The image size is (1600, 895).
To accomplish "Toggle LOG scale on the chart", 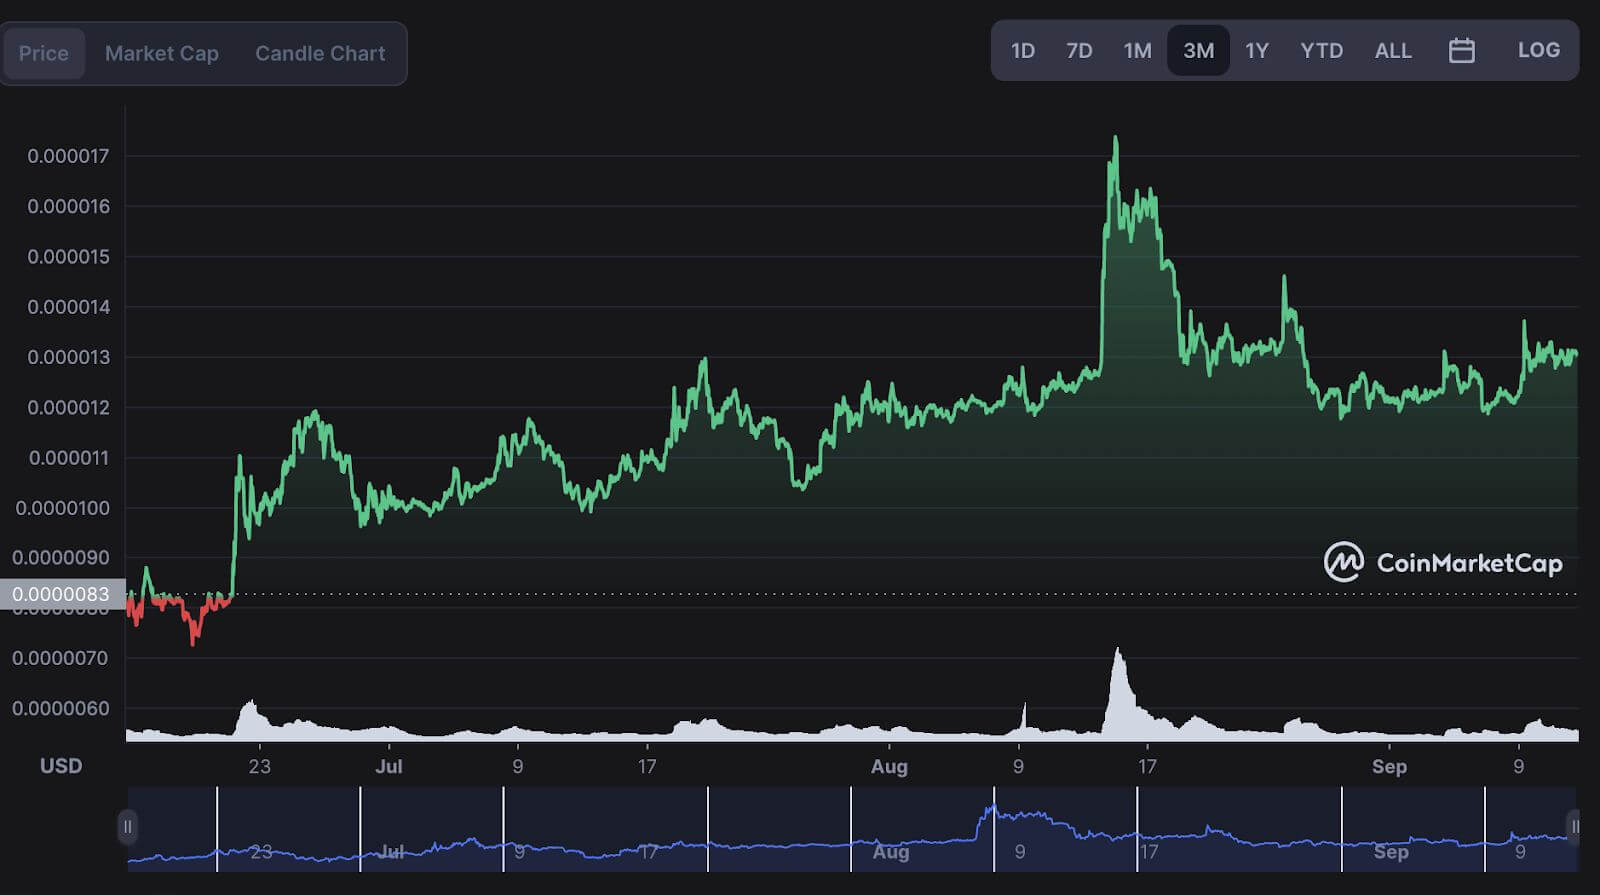I will click(x=1538, y=50).
